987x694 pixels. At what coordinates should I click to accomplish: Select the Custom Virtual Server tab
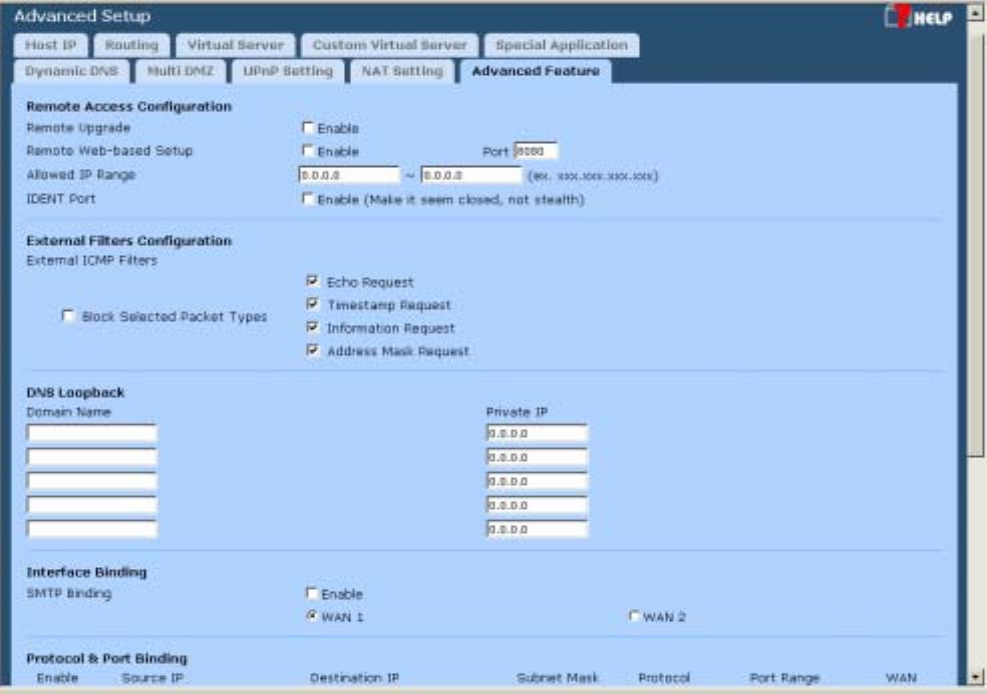click(x=390, y=45)
